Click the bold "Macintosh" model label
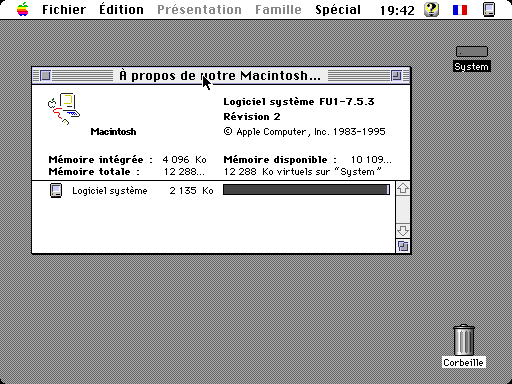 click(113, 132)
